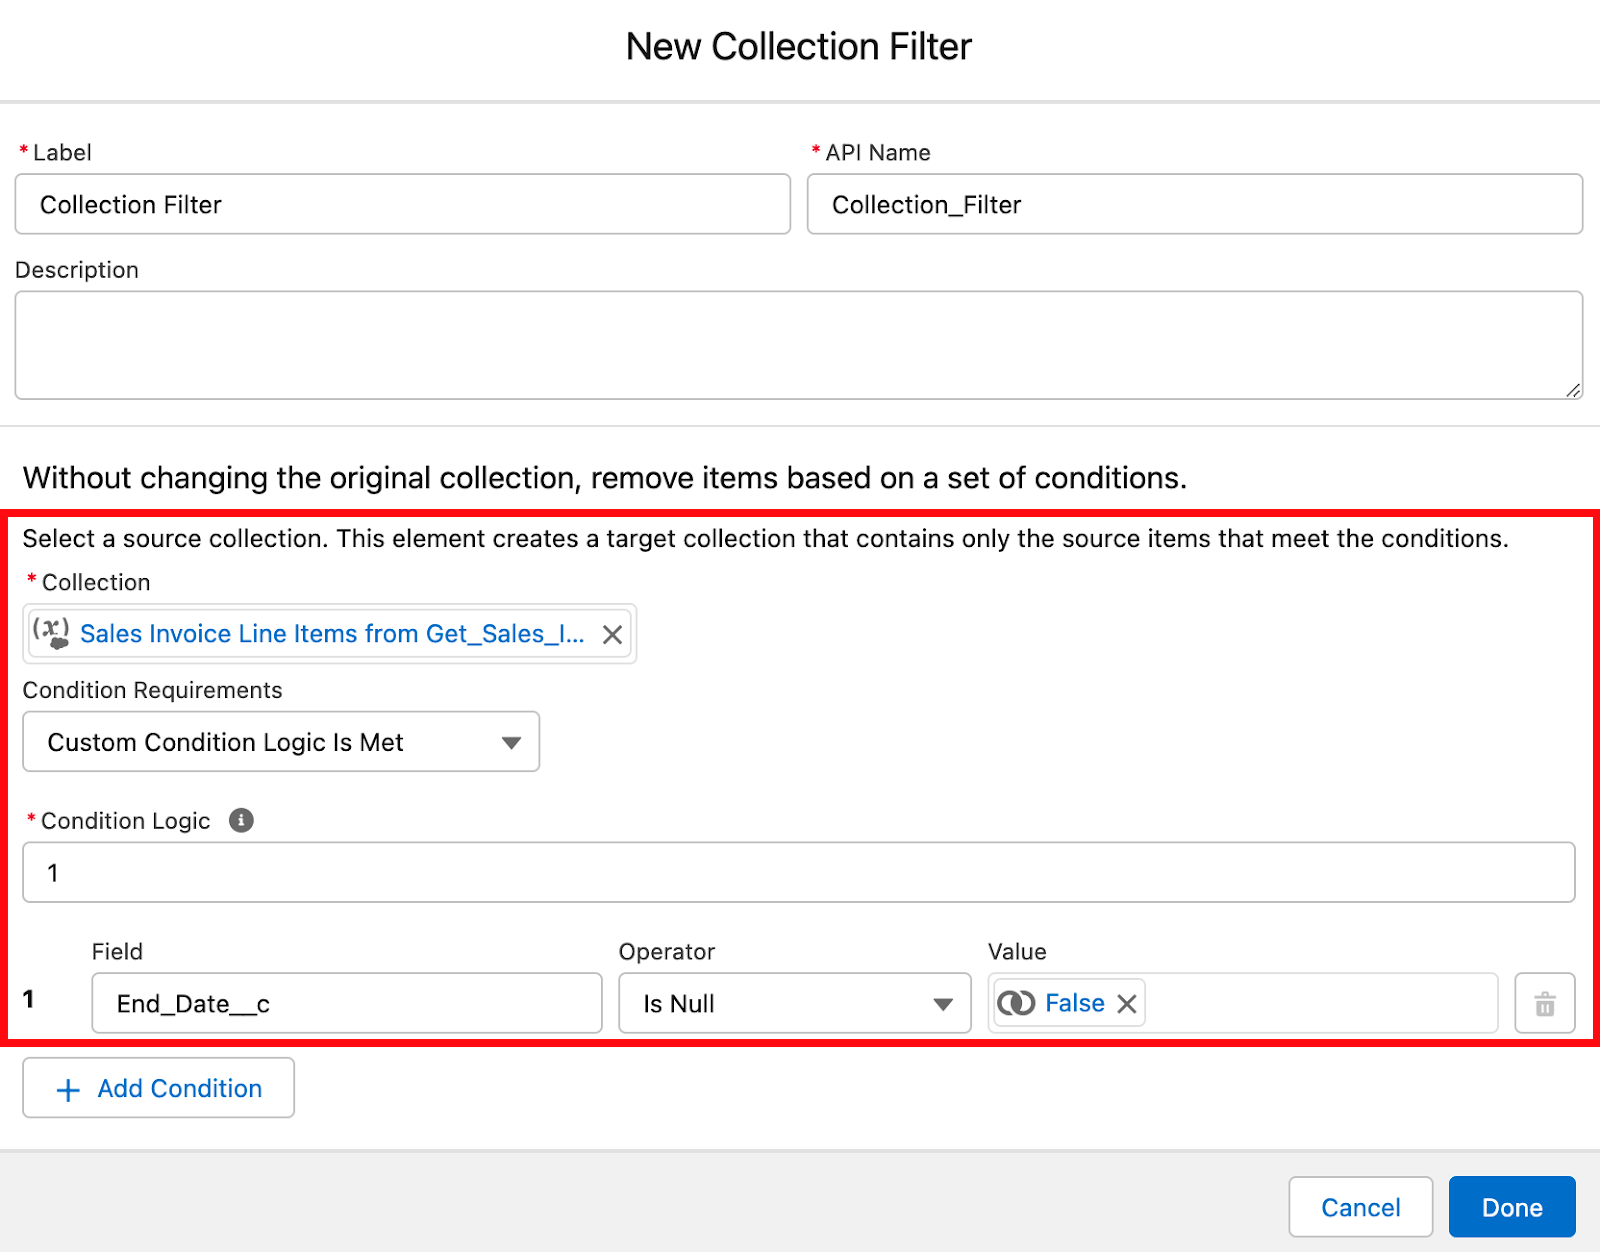This screenshot has height=1252, width=1600.
Task: Click the empty Description text area
Action: 798,345
